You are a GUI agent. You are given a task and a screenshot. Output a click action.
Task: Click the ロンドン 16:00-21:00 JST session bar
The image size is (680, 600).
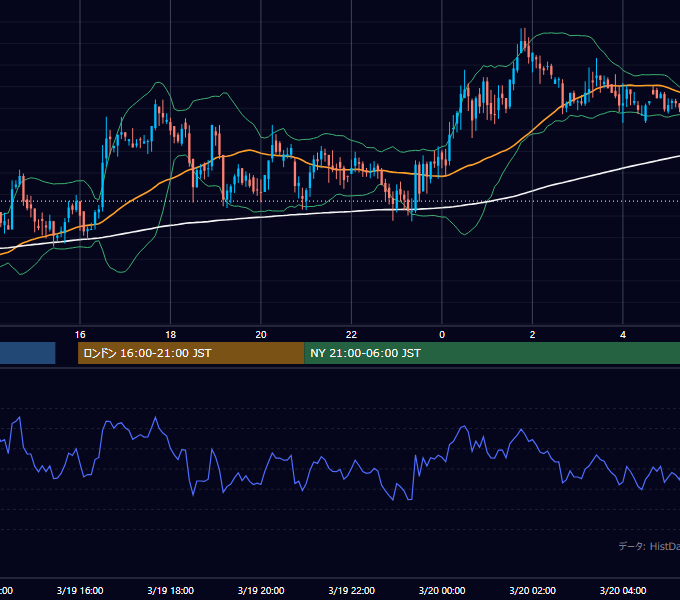pos(191,353)
